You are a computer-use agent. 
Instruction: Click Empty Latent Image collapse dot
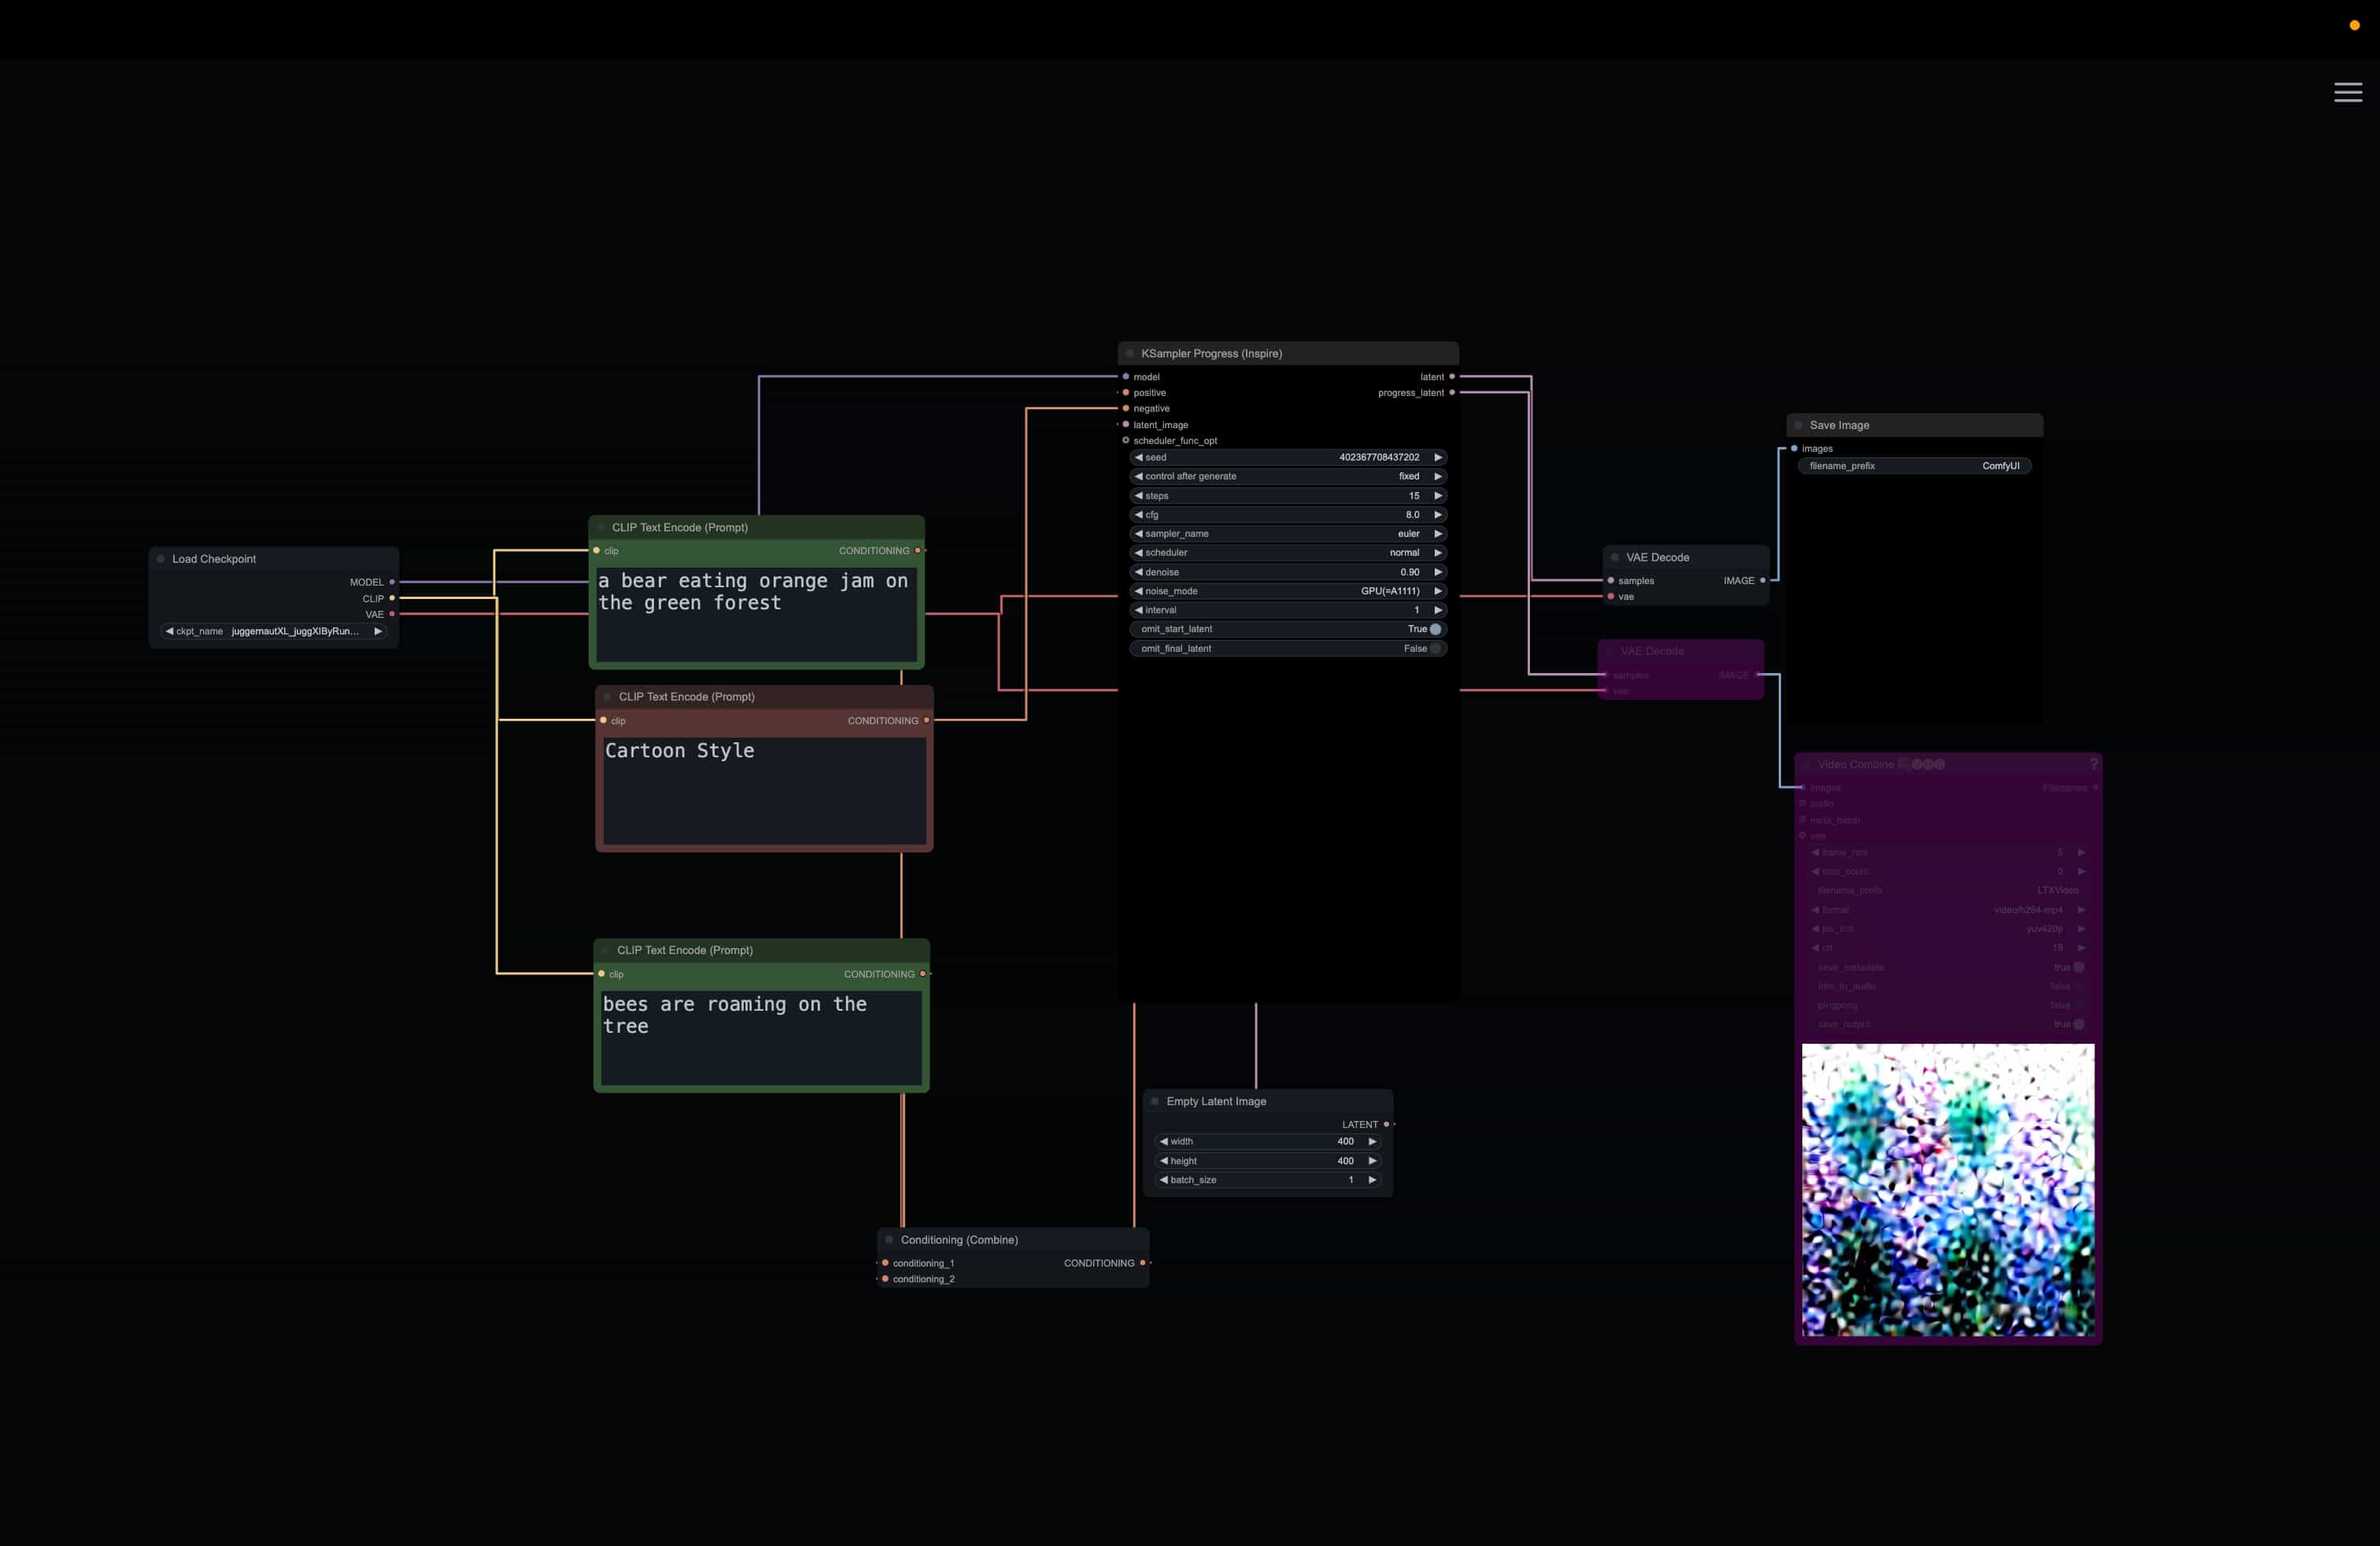pos(1155,1101)
